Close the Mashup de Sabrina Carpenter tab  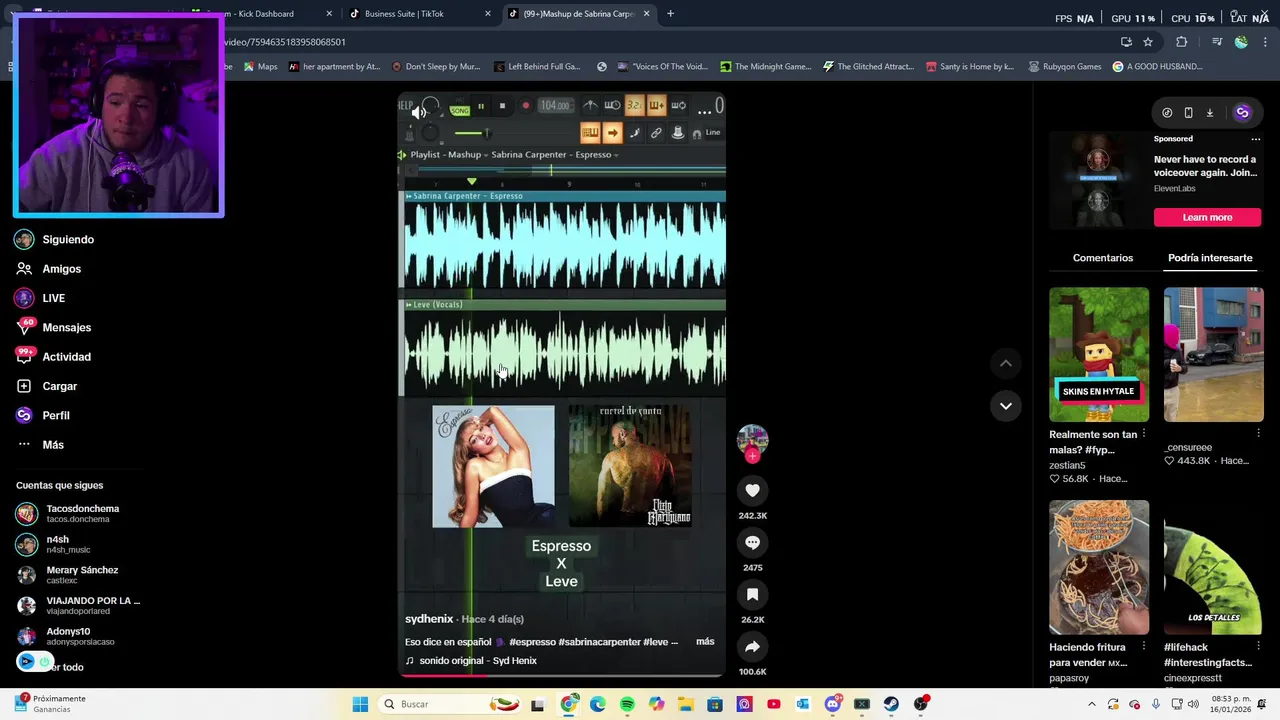point(647,14)
